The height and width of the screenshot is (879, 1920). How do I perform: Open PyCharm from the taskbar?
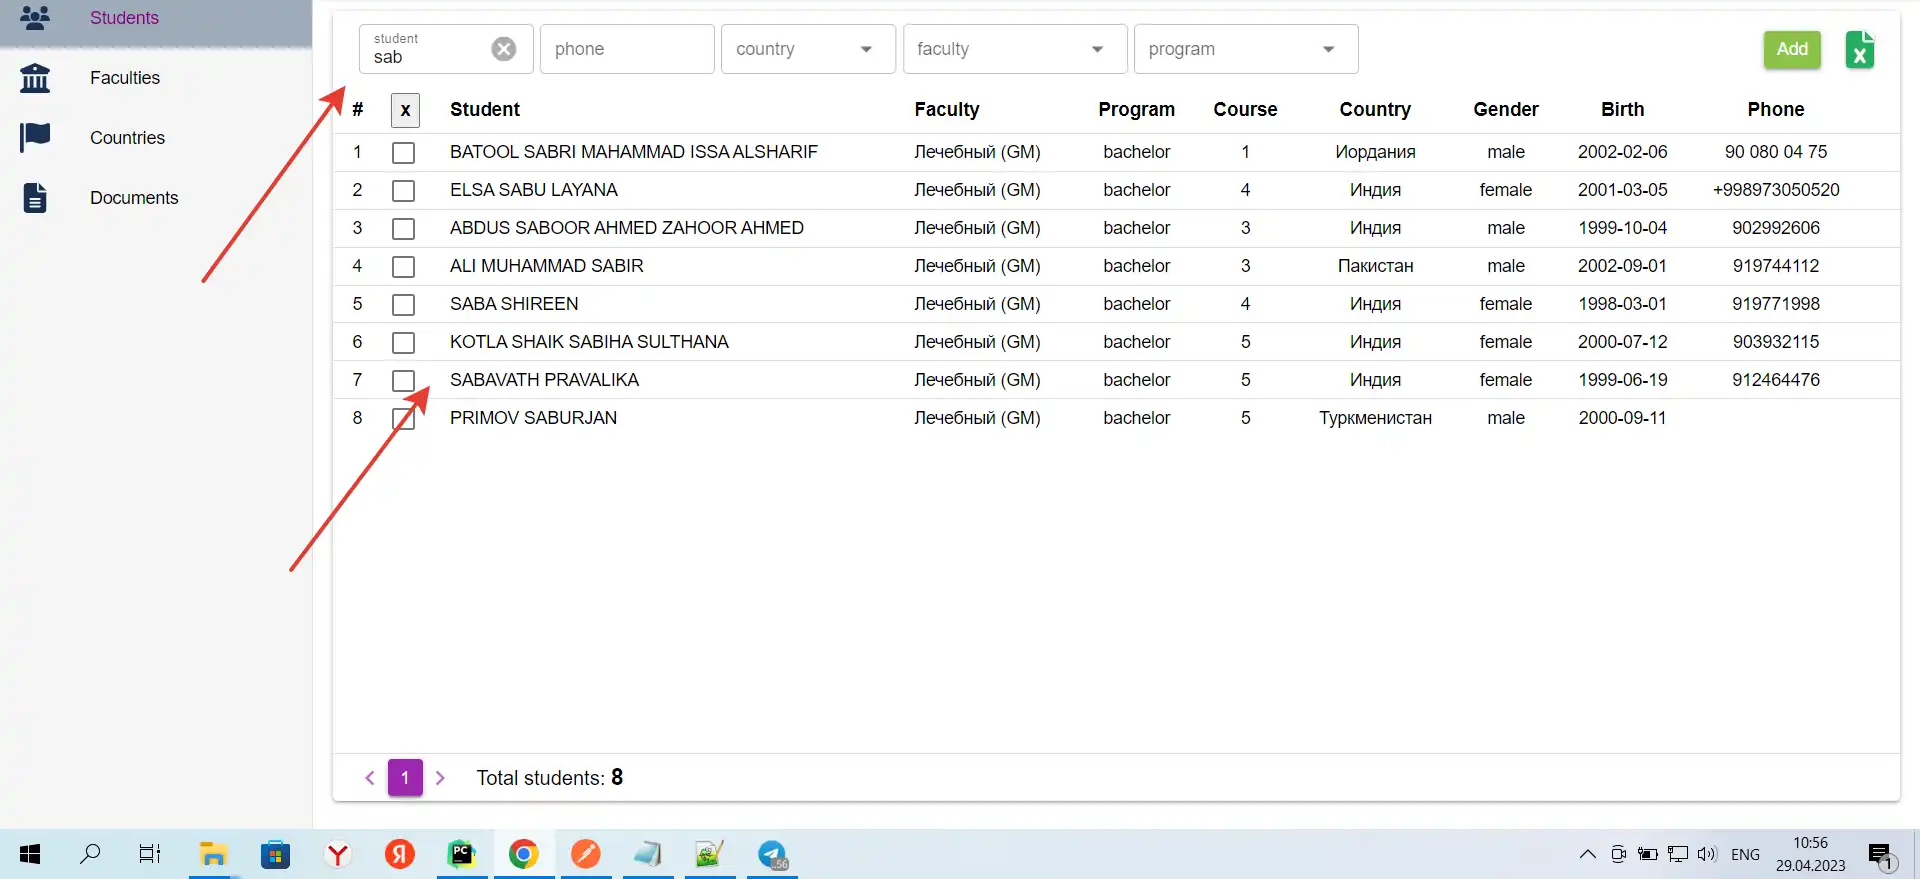coord(461,854)
